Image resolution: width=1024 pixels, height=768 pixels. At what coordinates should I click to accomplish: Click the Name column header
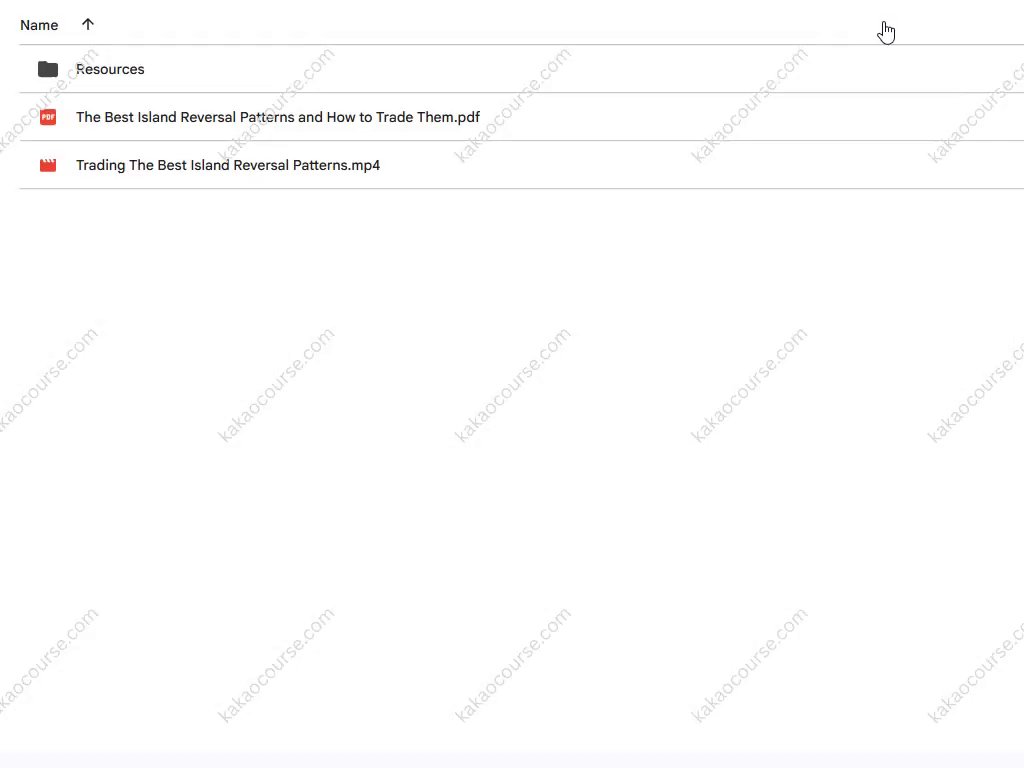pyautogui.click(x=39, y=25)
